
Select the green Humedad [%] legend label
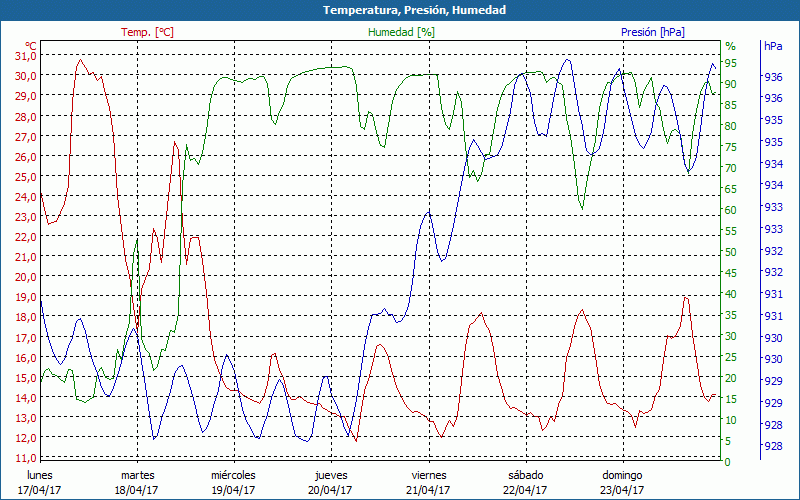[402, 32]
